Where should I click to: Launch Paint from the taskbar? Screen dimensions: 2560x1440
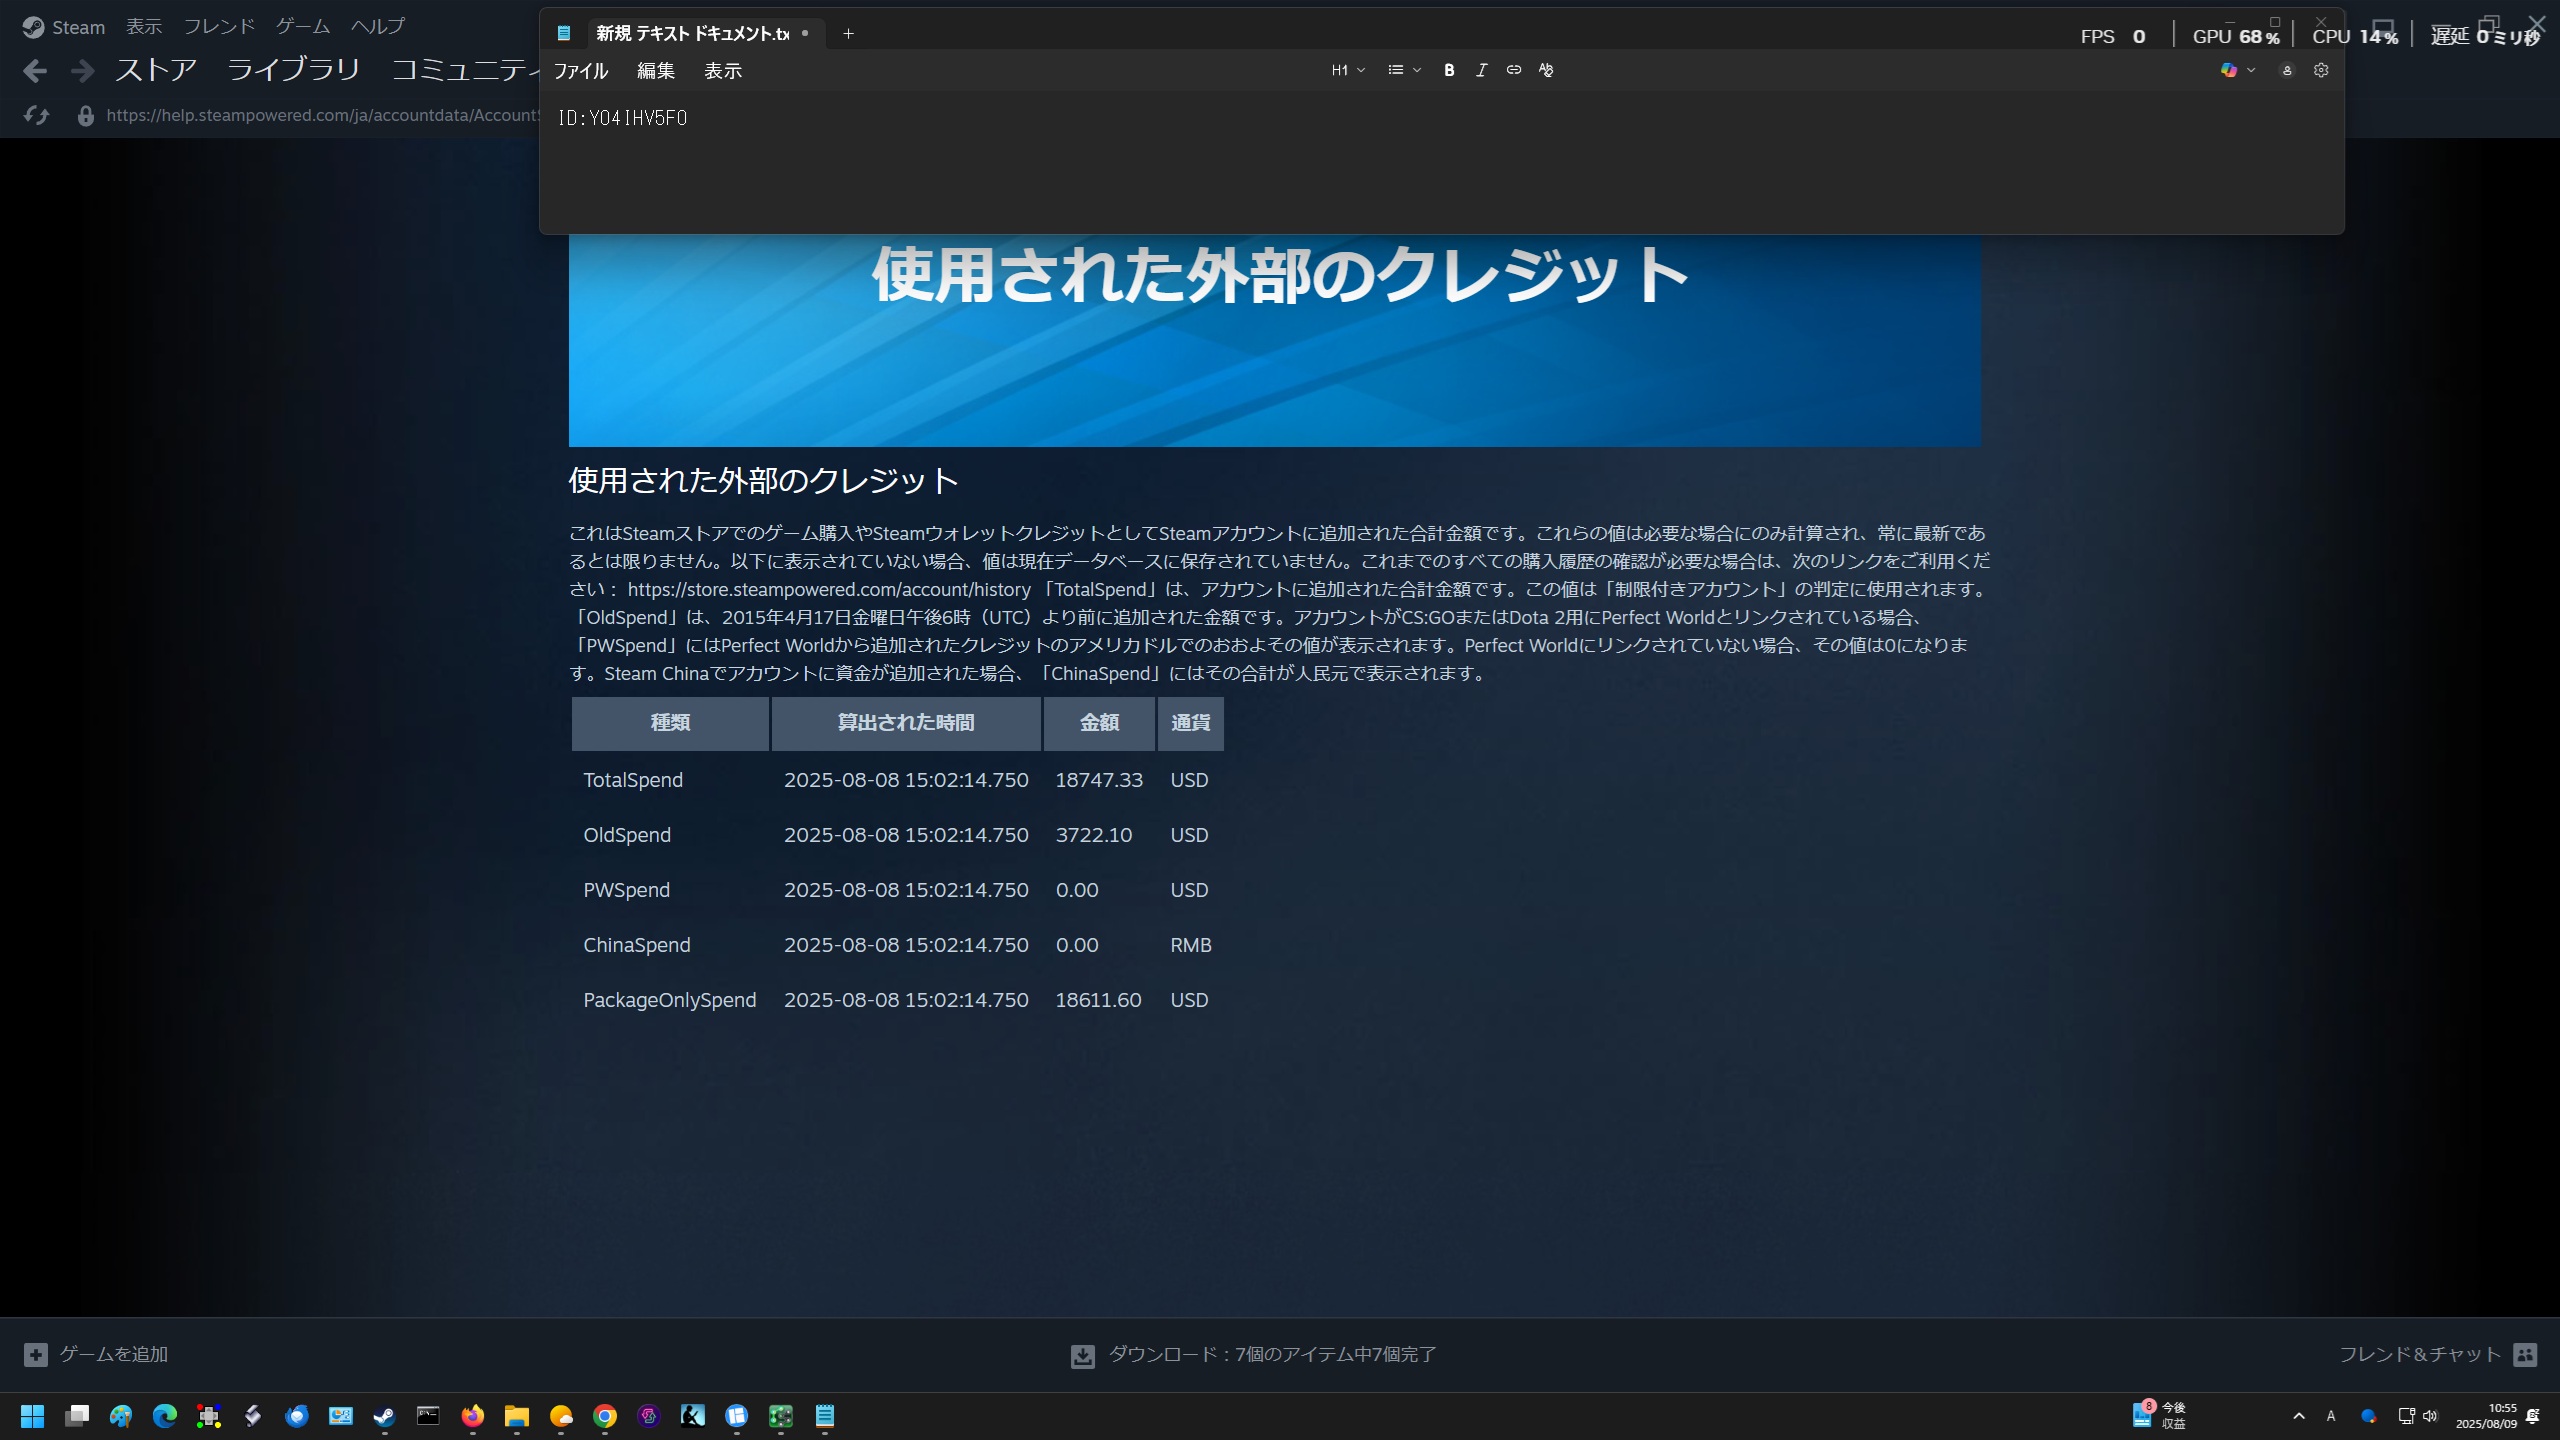pyautogui.click(x=121, y=1416)
